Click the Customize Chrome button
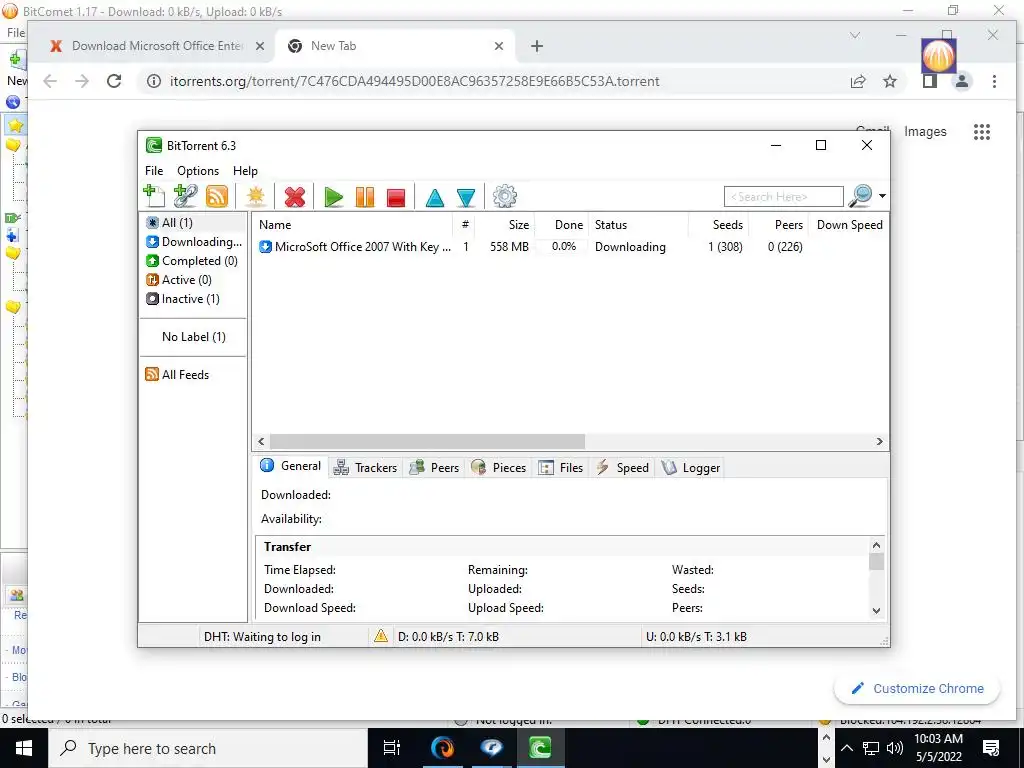Screen dimensions: 1024x768 pyautogui.click(x=918, y=688)
